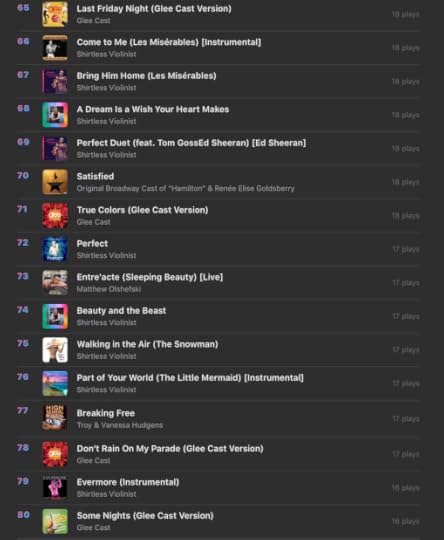
Task: Open Don't Rain On My Parade track
Action: (170, 448)
